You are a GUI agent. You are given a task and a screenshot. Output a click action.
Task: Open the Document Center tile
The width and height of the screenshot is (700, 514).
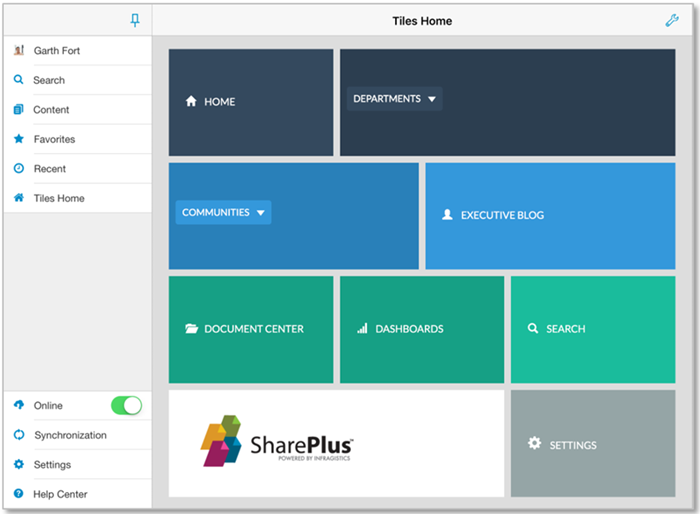(x=250, y=329)
